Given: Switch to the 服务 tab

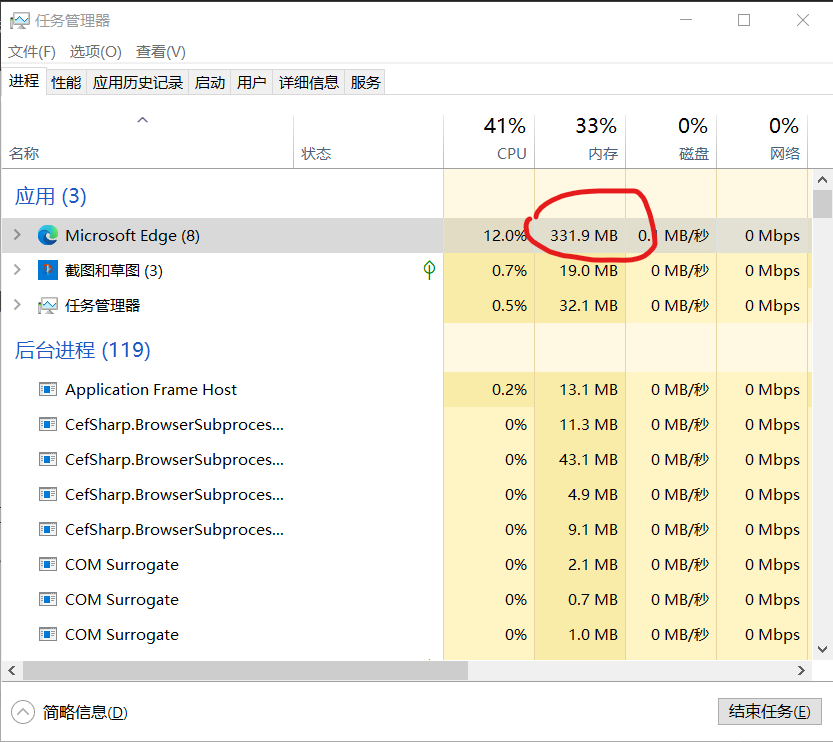Looking at the screenshot, I should (x=365, y=83).
